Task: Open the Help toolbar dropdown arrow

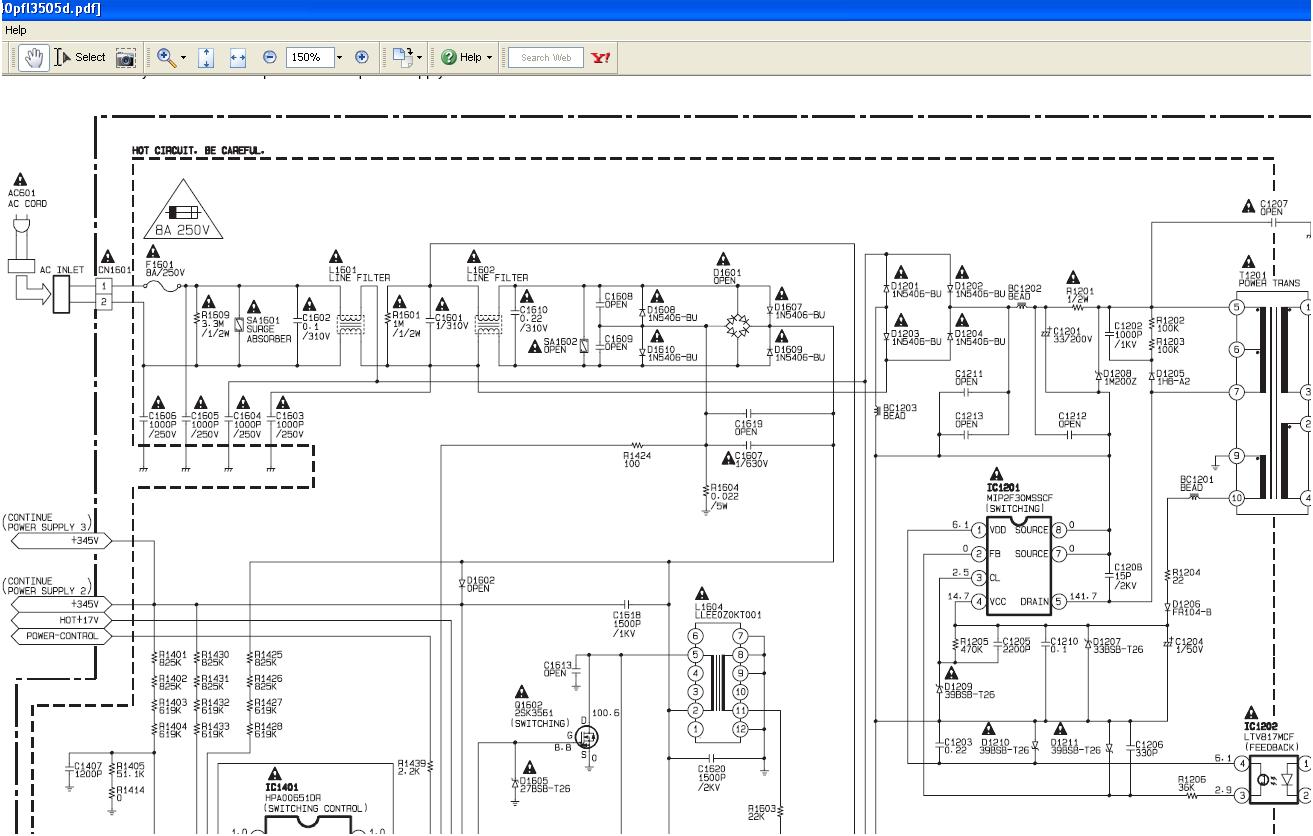Action: click(490, 58)
